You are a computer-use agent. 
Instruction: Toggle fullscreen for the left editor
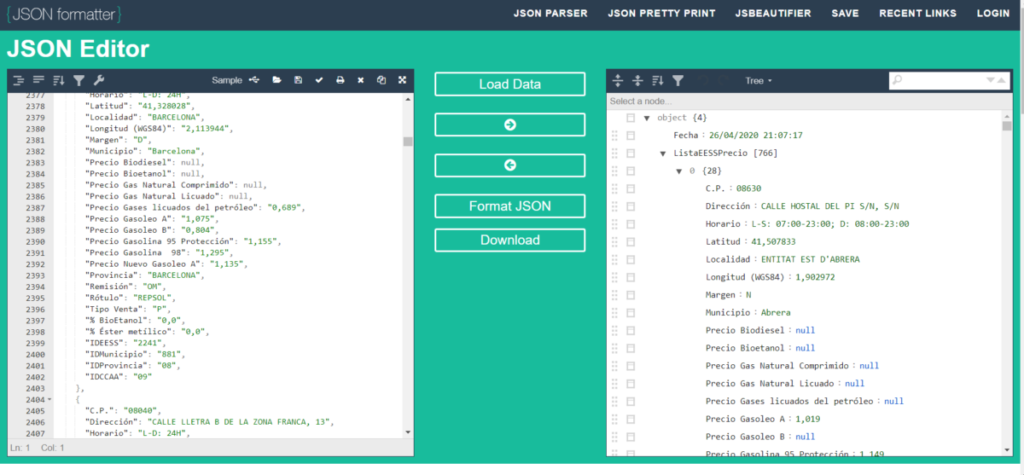[402, 80]
